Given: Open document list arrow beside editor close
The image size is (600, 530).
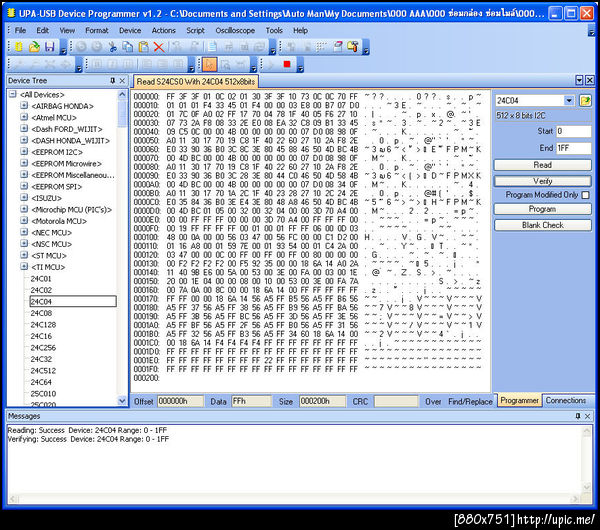Looking at the screenshot, I should click(x=579, y=80).
